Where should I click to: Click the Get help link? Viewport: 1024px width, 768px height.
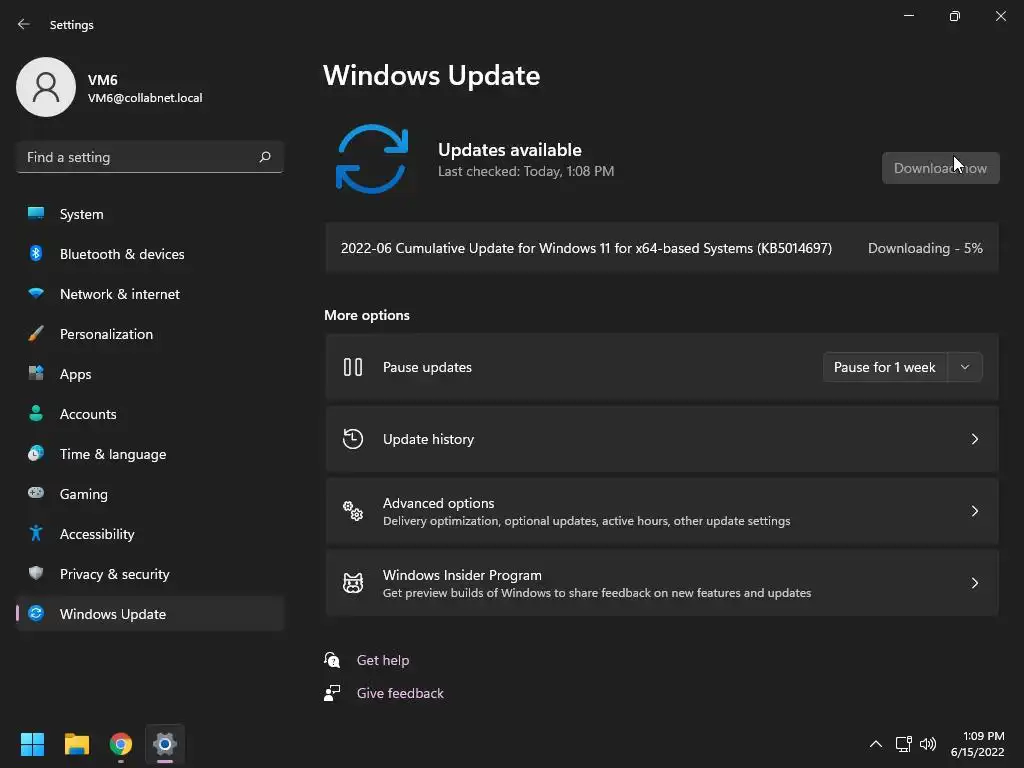383,660
